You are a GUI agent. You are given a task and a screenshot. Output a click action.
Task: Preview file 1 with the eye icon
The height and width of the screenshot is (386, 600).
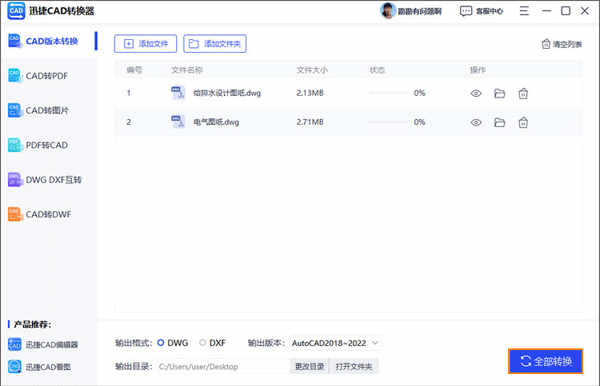476,93
